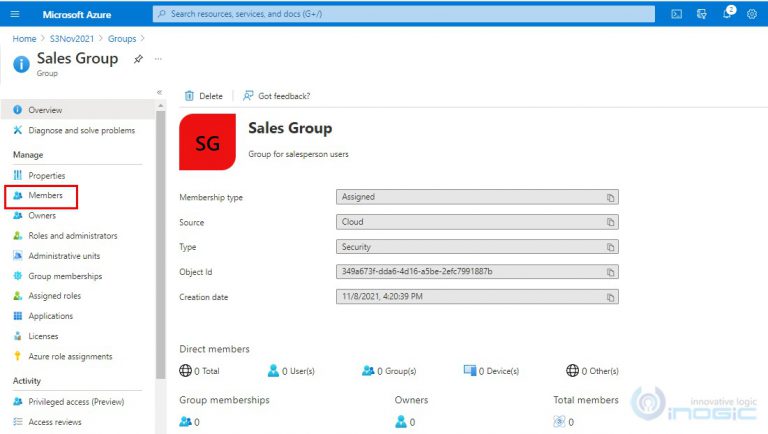Click the Got feedback? button
The width and height of the screenshot is (768, 434).
[276, 96]
